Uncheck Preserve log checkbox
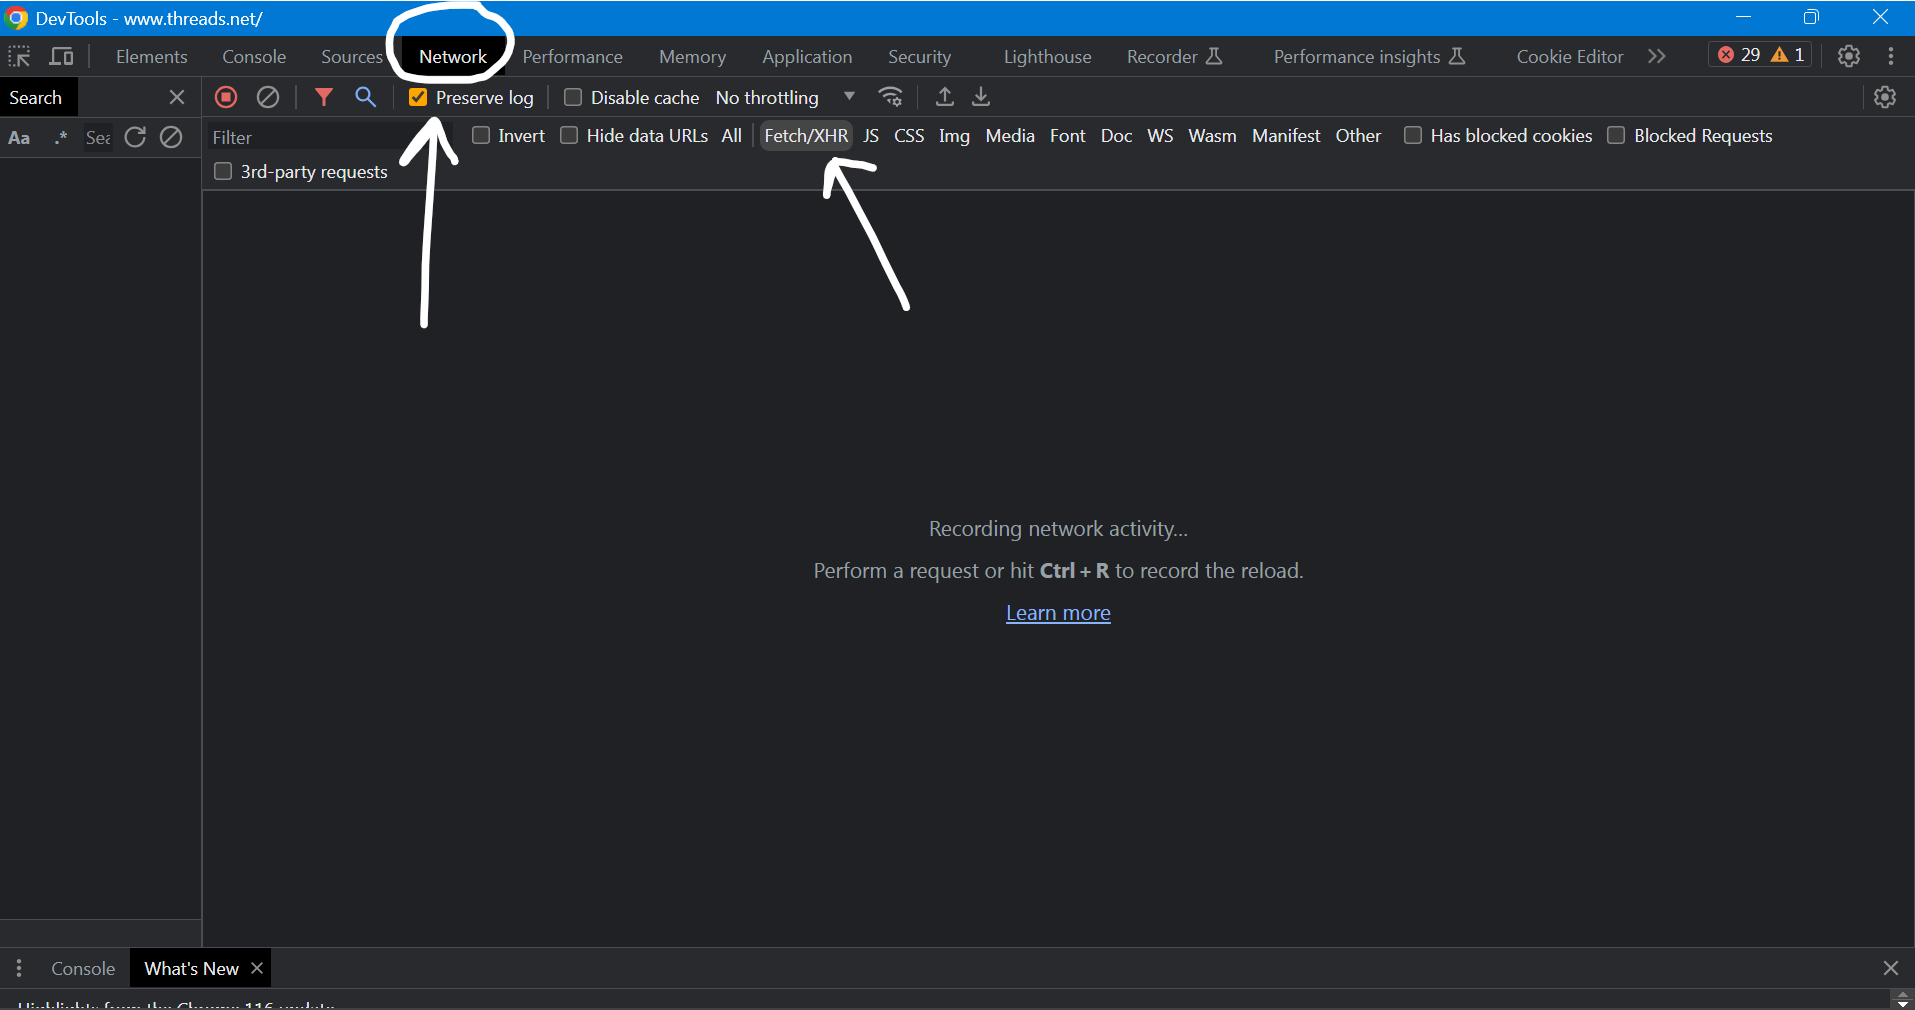 pos(418,97)
